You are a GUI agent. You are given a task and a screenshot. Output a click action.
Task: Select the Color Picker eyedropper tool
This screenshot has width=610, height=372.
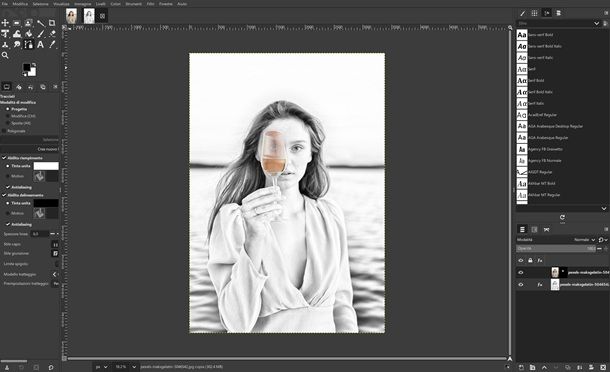[x=52, y=45]
